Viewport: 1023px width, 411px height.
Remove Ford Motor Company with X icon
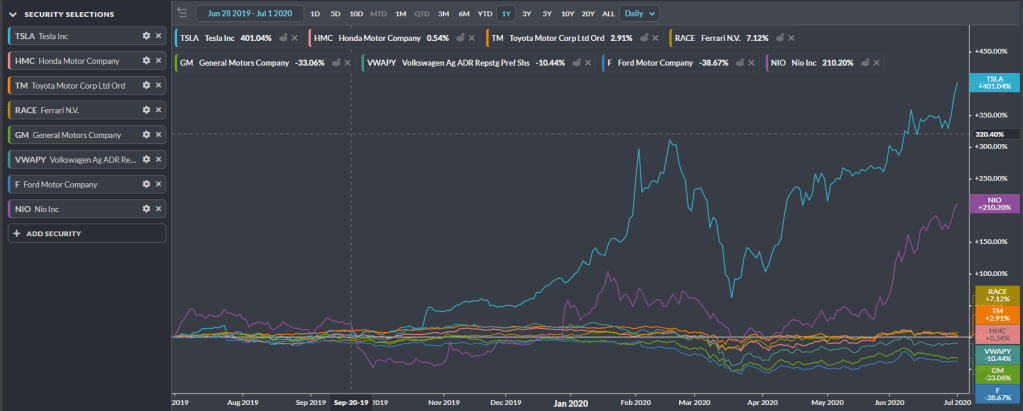(158, 184)
